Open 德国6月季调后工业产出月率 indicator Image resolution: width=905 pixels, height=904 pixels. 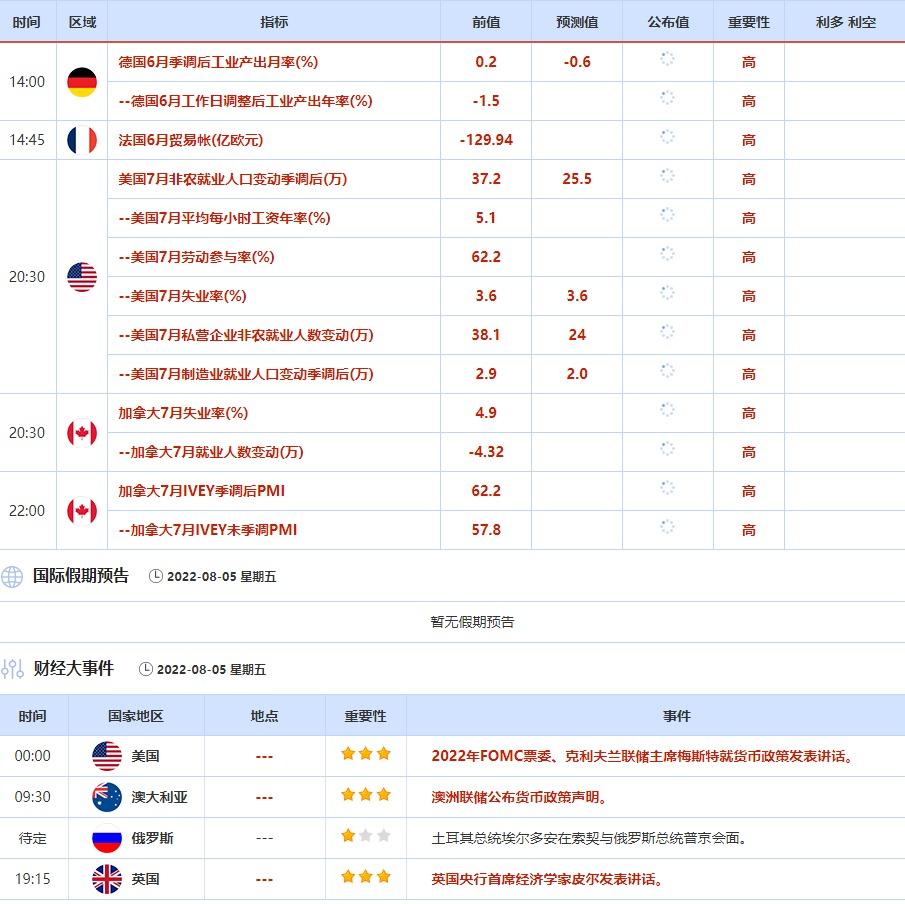point(218,62)
